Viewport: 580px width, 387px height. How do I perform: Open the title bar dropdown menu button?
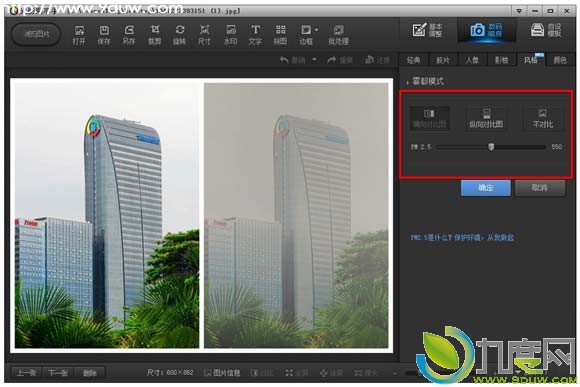(519, 11)
